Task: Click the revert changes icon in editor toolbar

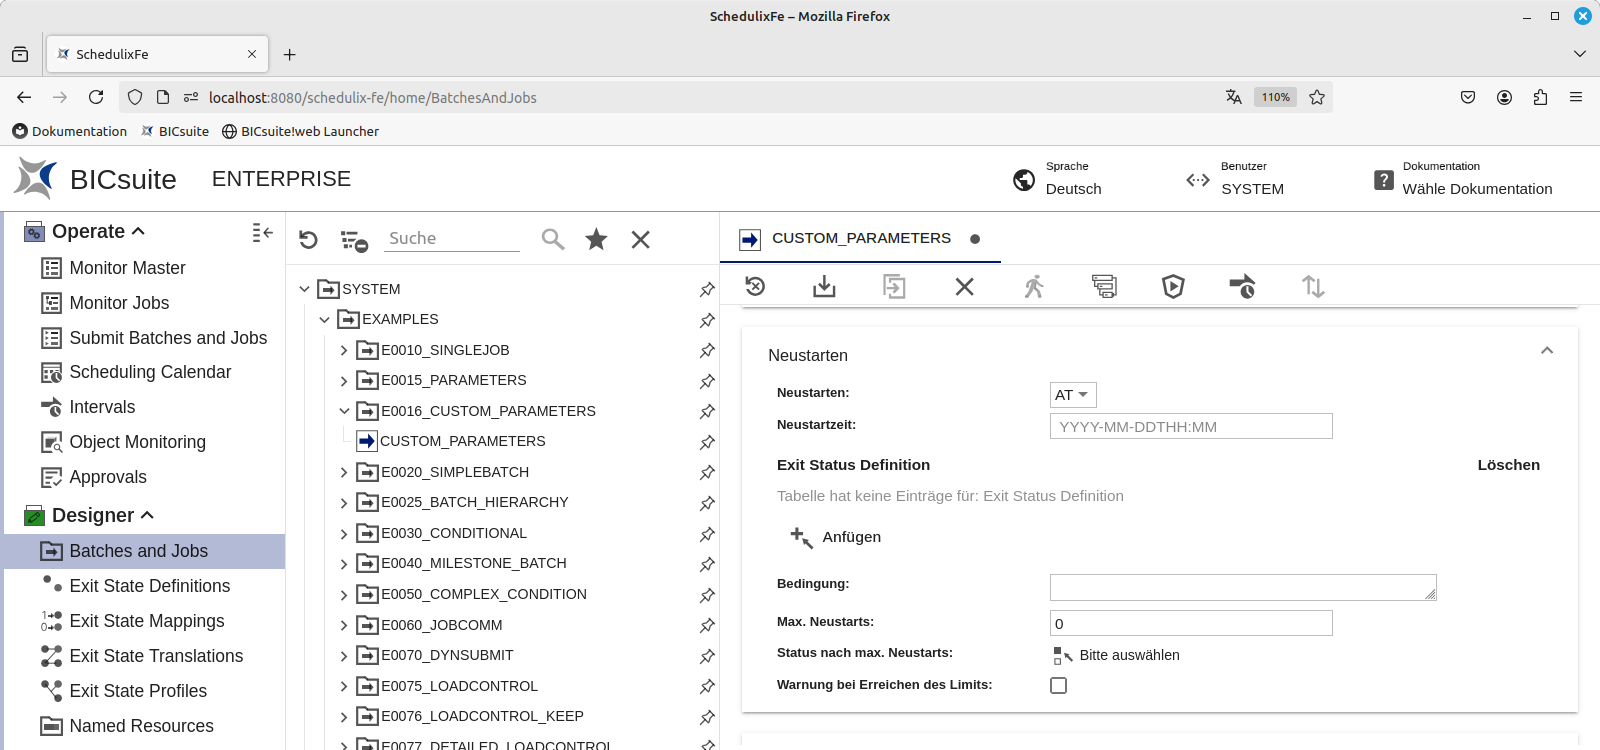Action: coord(756,287)
